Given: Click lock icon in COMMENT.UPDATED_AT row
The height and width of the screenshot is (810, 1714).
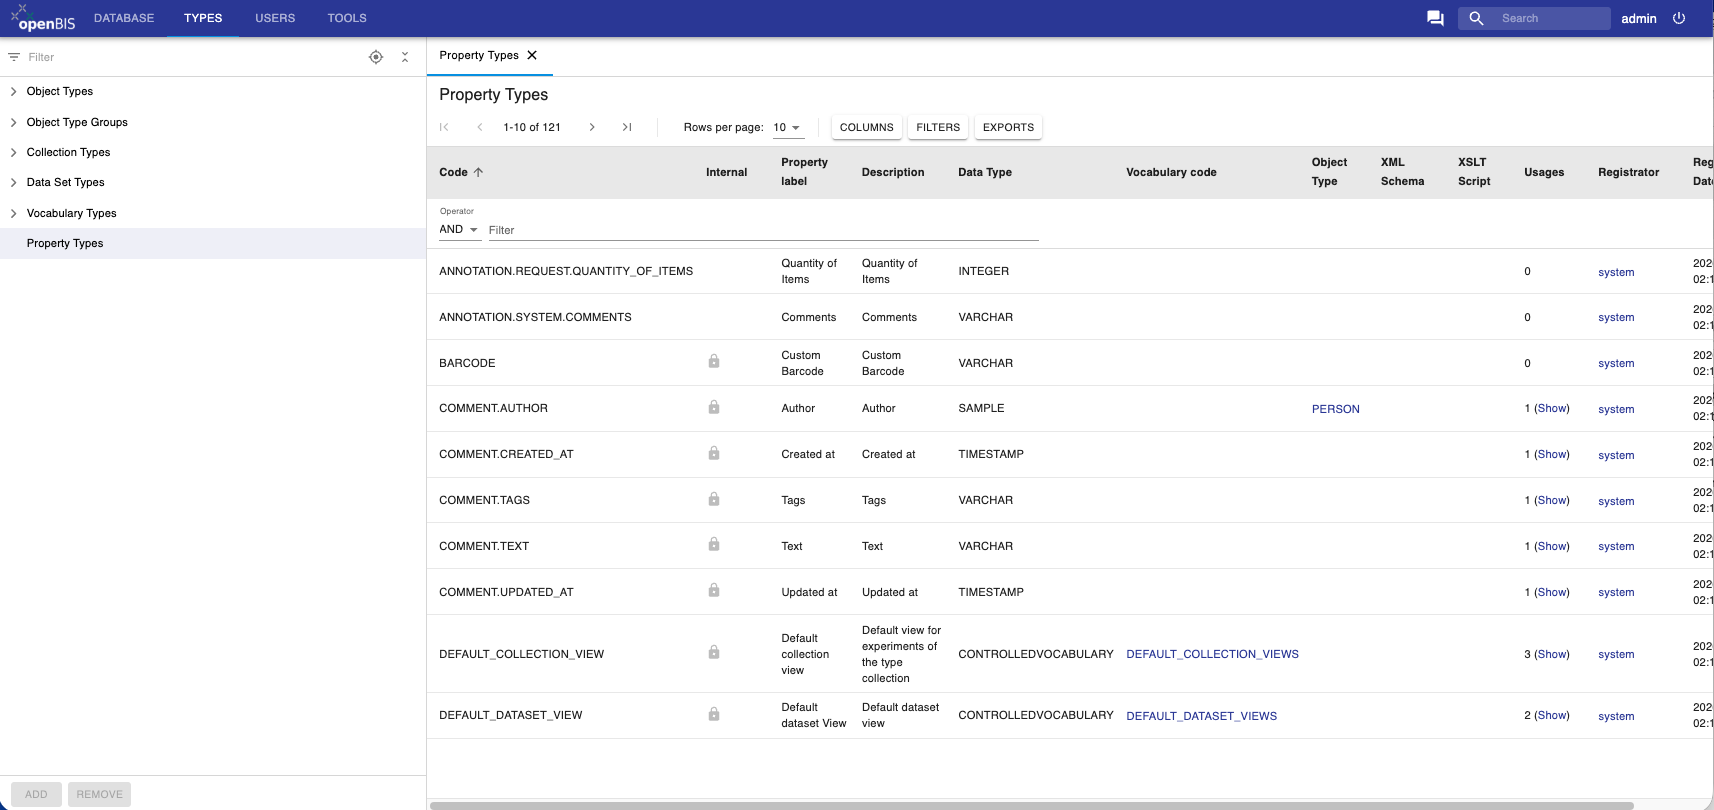Looking at the screenshot, I should tap(714, 590).
